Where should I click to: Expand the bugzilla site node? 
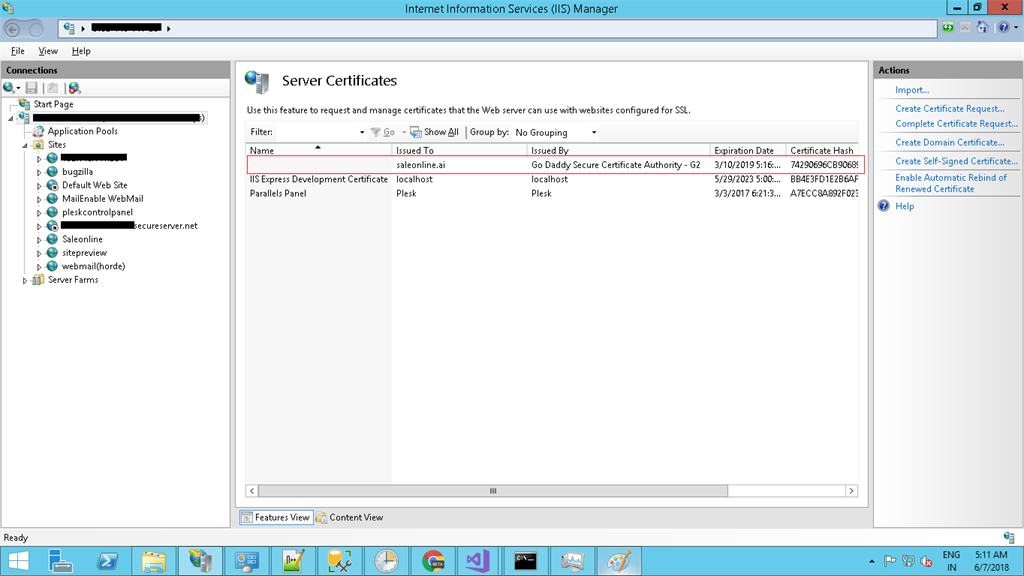point(39,172)
